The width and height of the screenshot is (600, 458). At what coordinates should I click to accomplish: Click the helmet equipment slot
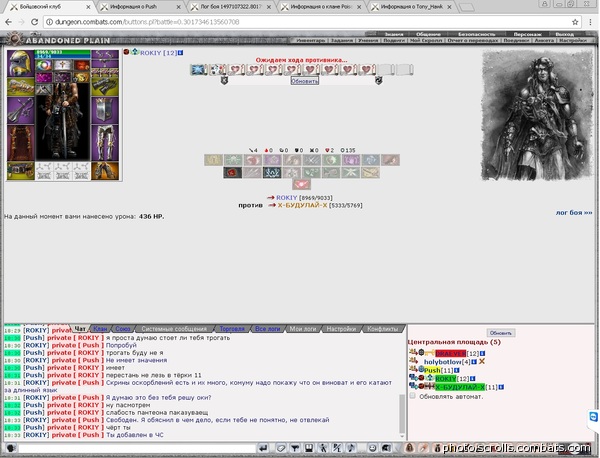pyautogui.click(x=21, y=63)
